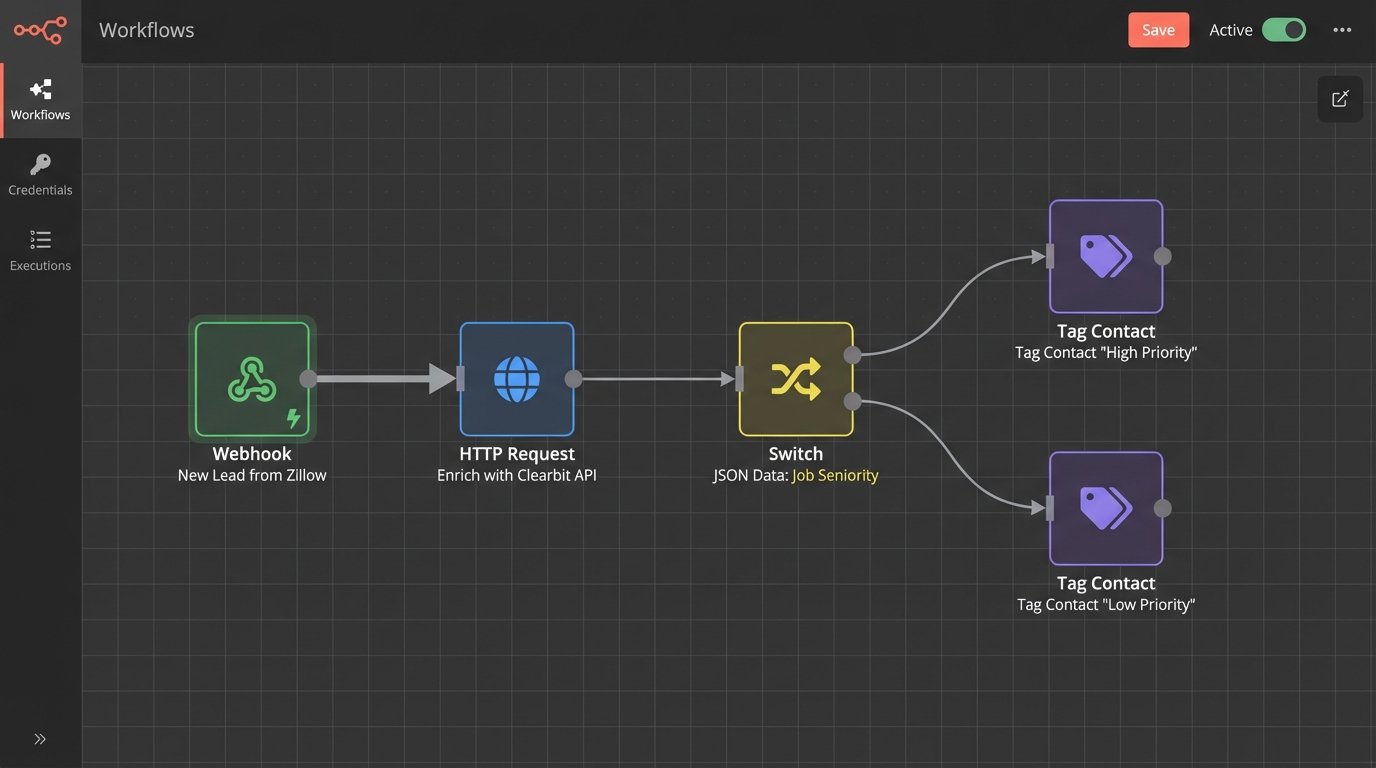The image size is (1376, 768).
Task: Open the three-dot more options menu
Action: (x=1342, y=30)
